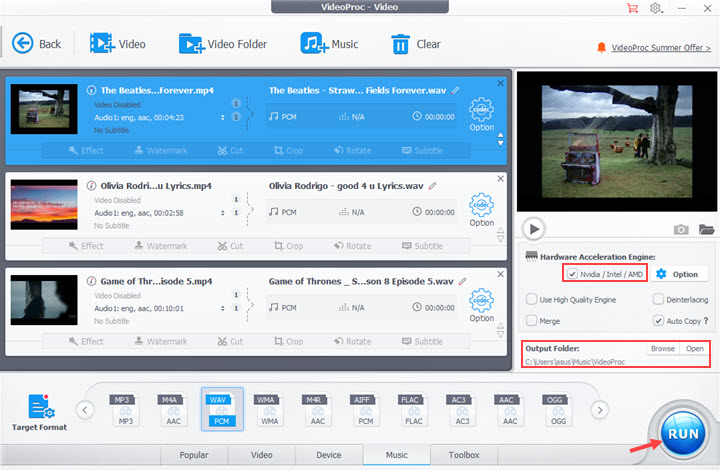The image size is (720, 470).
Task: Open settings gear in title bar
Action: pyautogui.click(x=656, y=8)
